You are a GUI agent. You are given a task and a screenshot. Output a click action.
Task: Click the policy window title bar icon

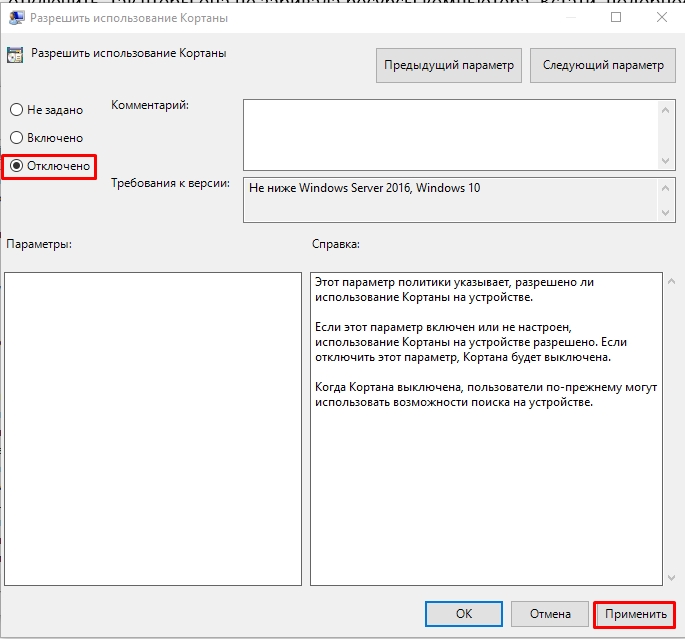(17, 18)
